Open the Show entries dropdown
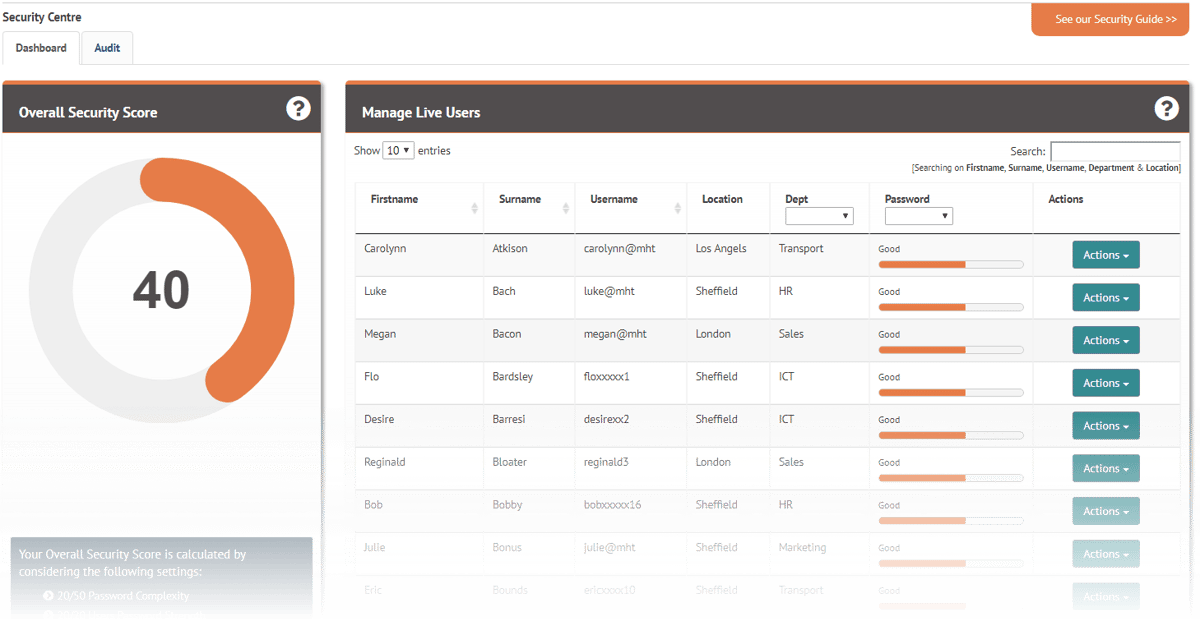This screenshot has height=621, width=1200. (397, 150)
